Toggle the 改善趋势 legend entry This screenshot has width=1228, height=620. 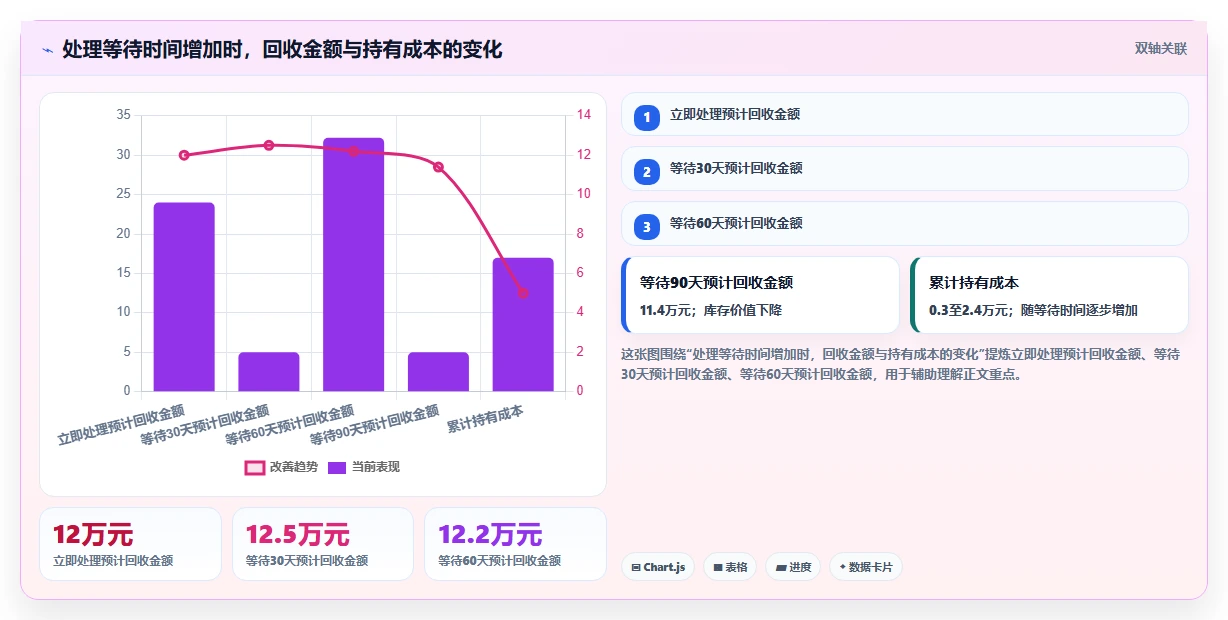pyautogui.click(x=282, y=467)
